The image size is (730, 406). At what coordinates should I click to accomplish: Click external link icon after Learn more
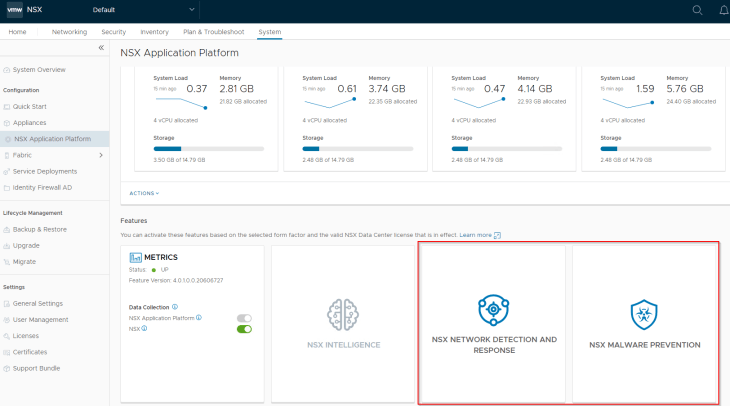pos(497,236)
